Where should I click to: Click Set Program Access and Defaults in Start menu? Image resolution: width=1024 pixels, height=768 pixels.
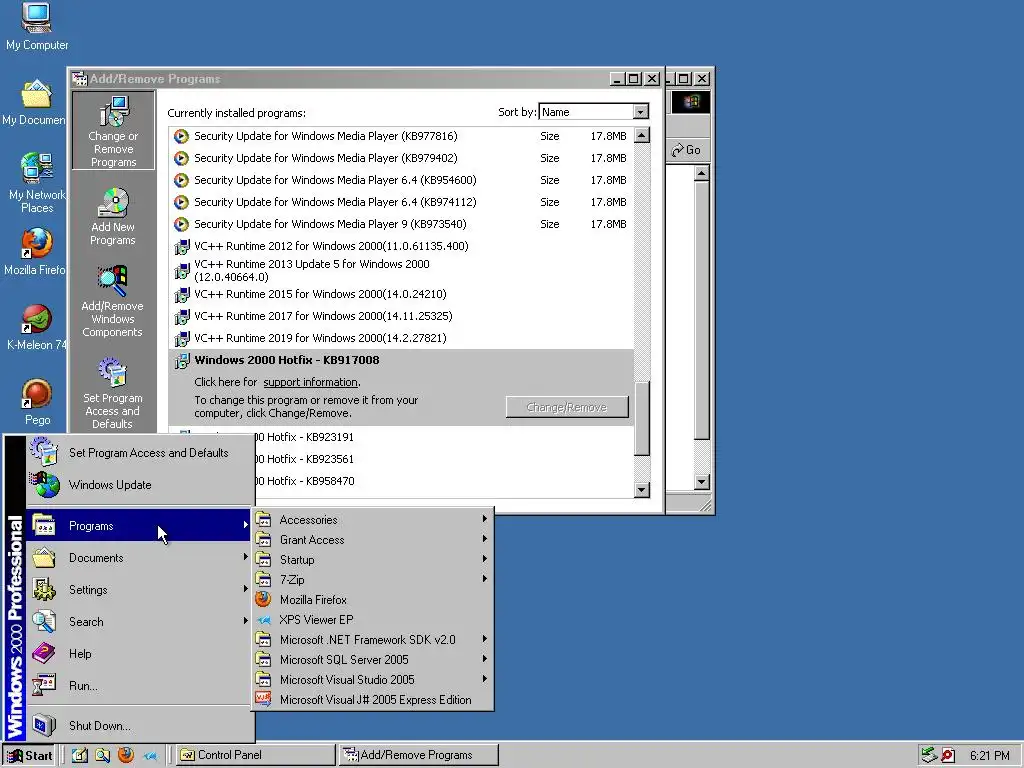139,453
